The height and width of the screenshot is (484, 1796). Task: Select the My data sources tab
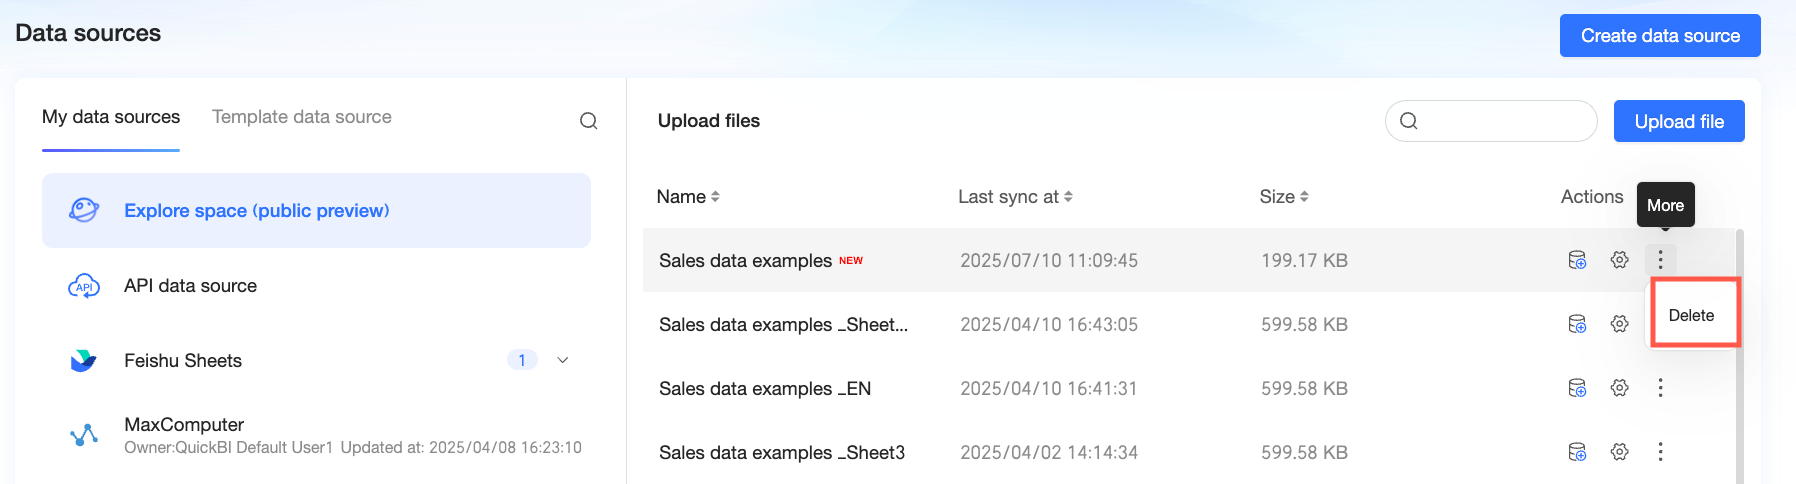111,117
